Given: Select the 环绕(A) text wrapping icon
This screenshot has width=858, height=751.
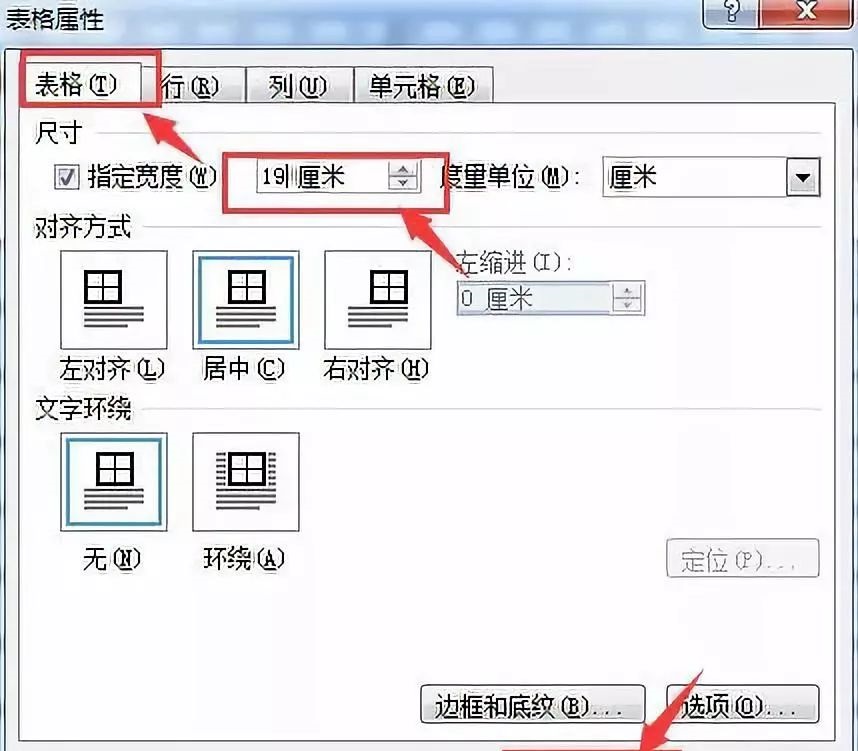Looking at the screenshot, I should 246,482.
